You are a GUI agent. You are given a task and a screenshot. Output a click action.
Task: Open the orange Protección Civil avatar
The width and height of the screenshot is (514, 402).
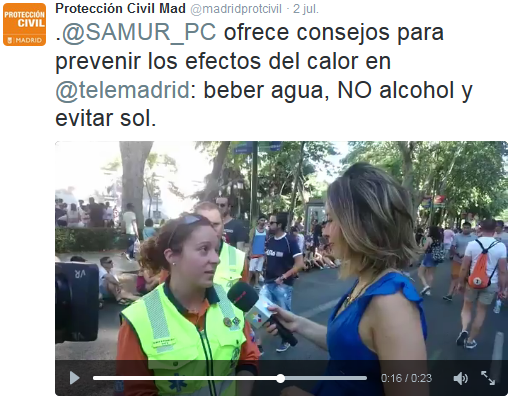click(24, 24)
